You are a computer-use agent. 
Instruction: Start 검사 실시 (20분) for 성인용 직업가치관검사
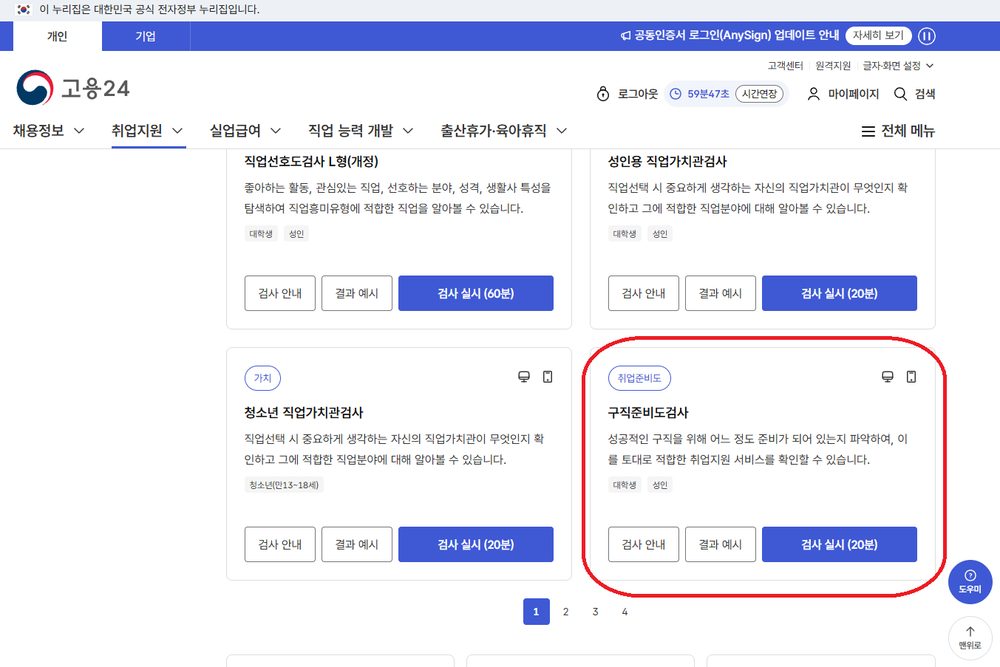point(839,293)
